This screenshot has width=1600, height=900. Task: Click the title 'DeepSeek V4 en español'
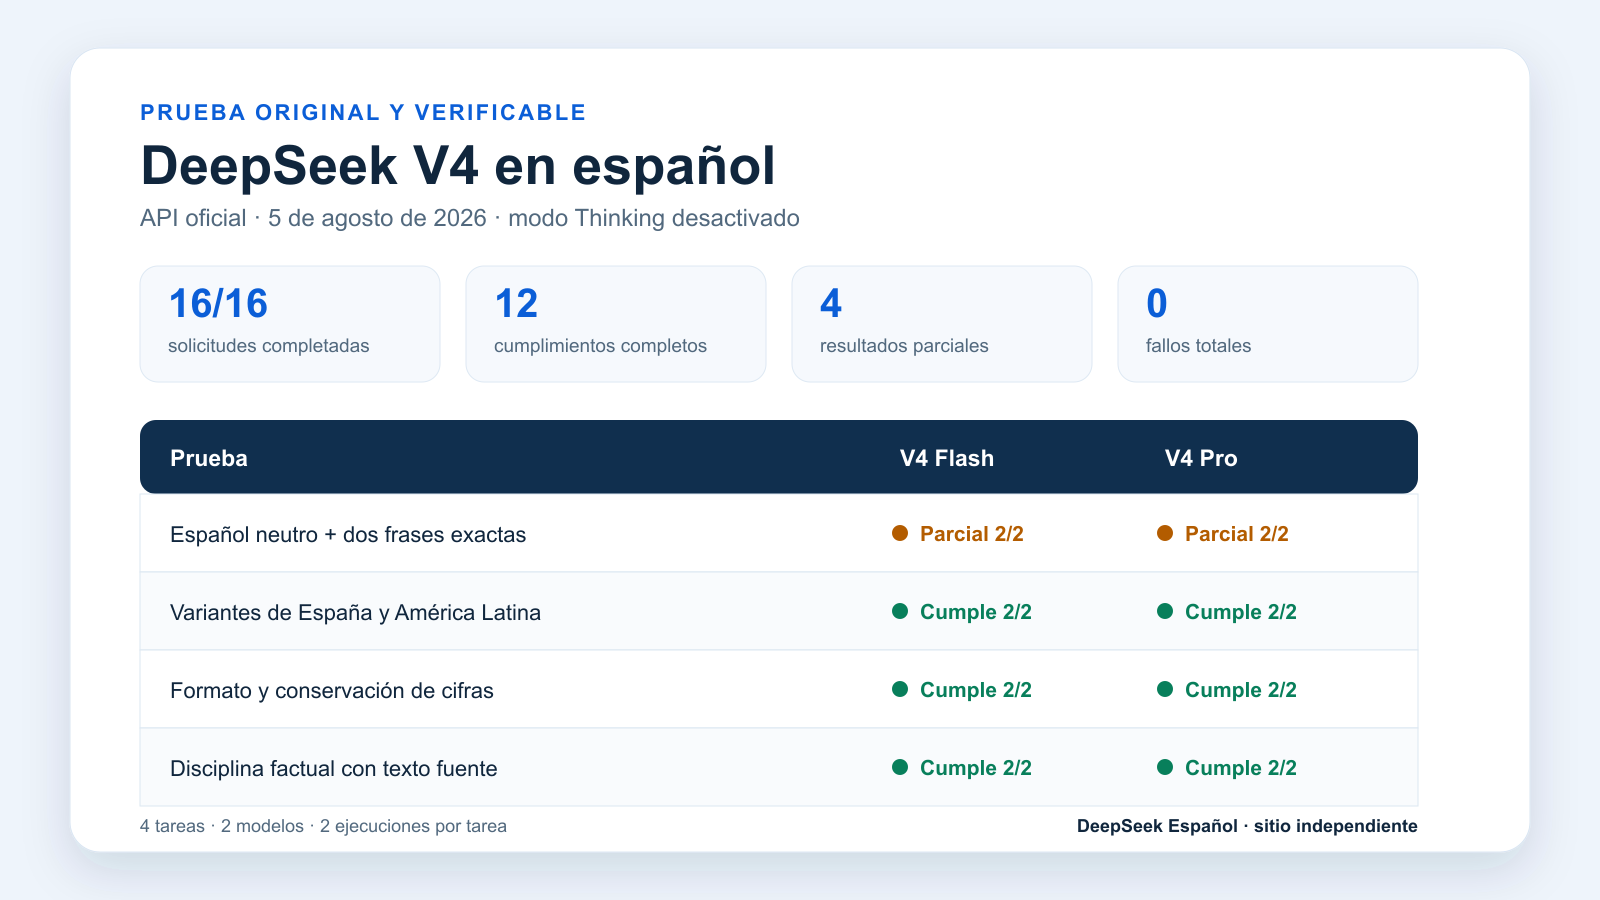(458, 166)
